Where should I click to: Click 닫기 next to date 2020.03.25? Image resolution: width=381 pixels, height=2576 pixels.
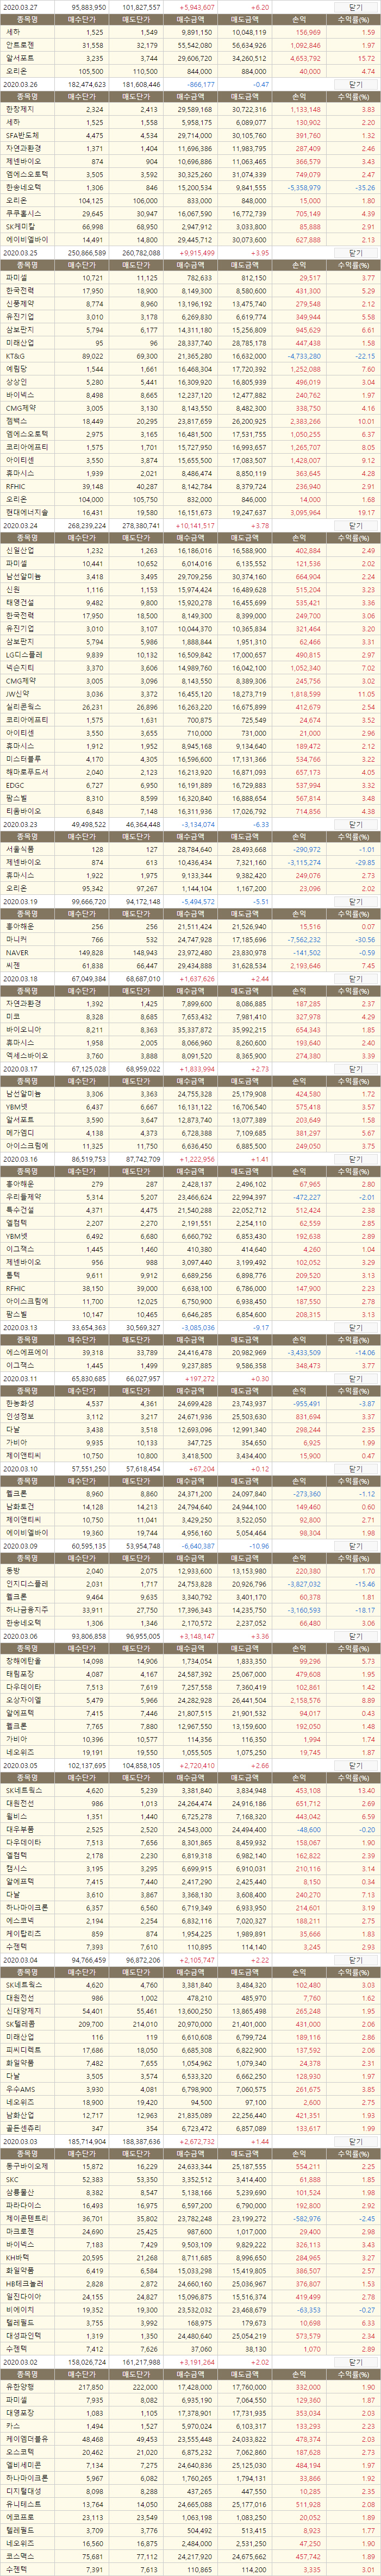[x=355, y=253]
